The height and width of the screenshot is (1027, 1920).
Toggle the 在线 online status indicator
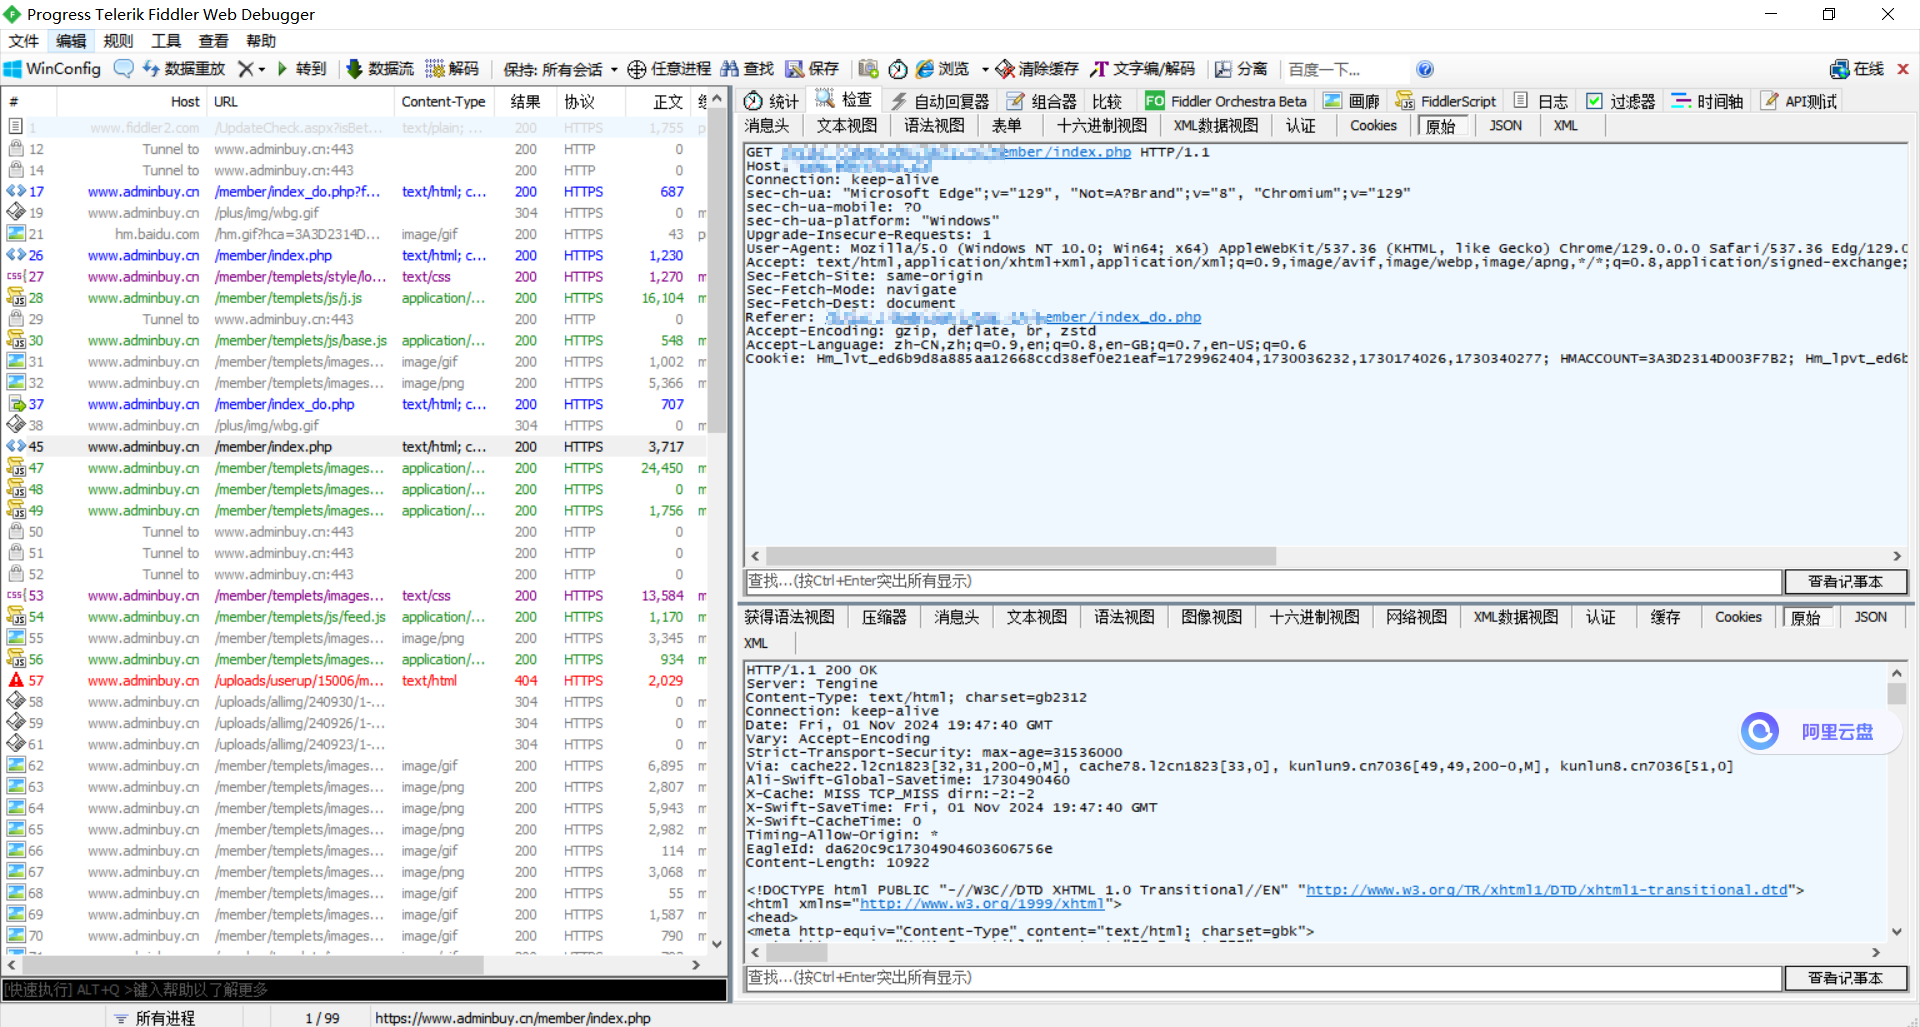(x=1857, y=69)
